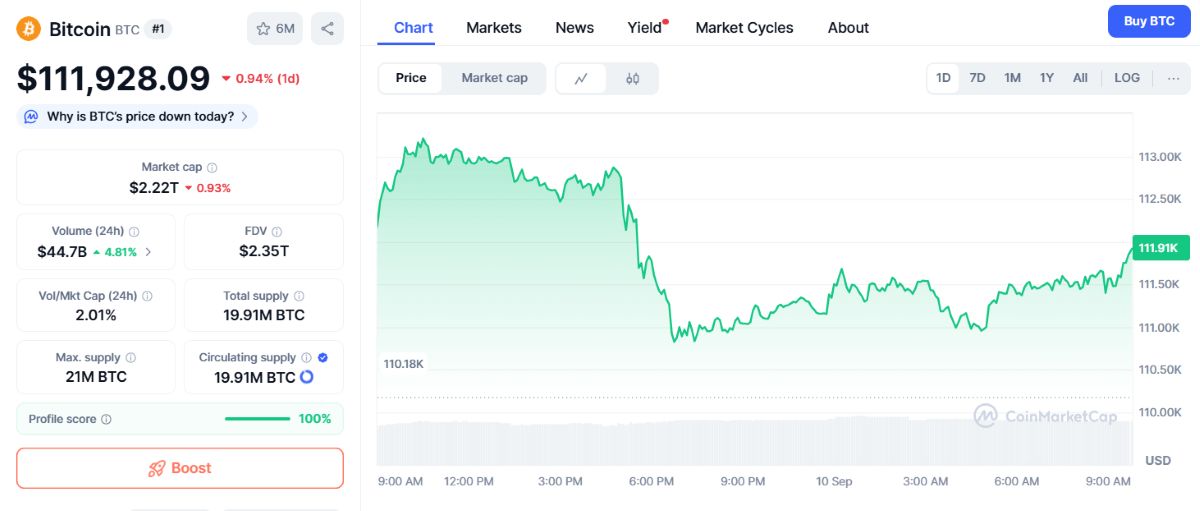Image resolution: width=1200 pixels, height=511 pixels.
Task: Open the Markets tab
Action: point(494,28)
